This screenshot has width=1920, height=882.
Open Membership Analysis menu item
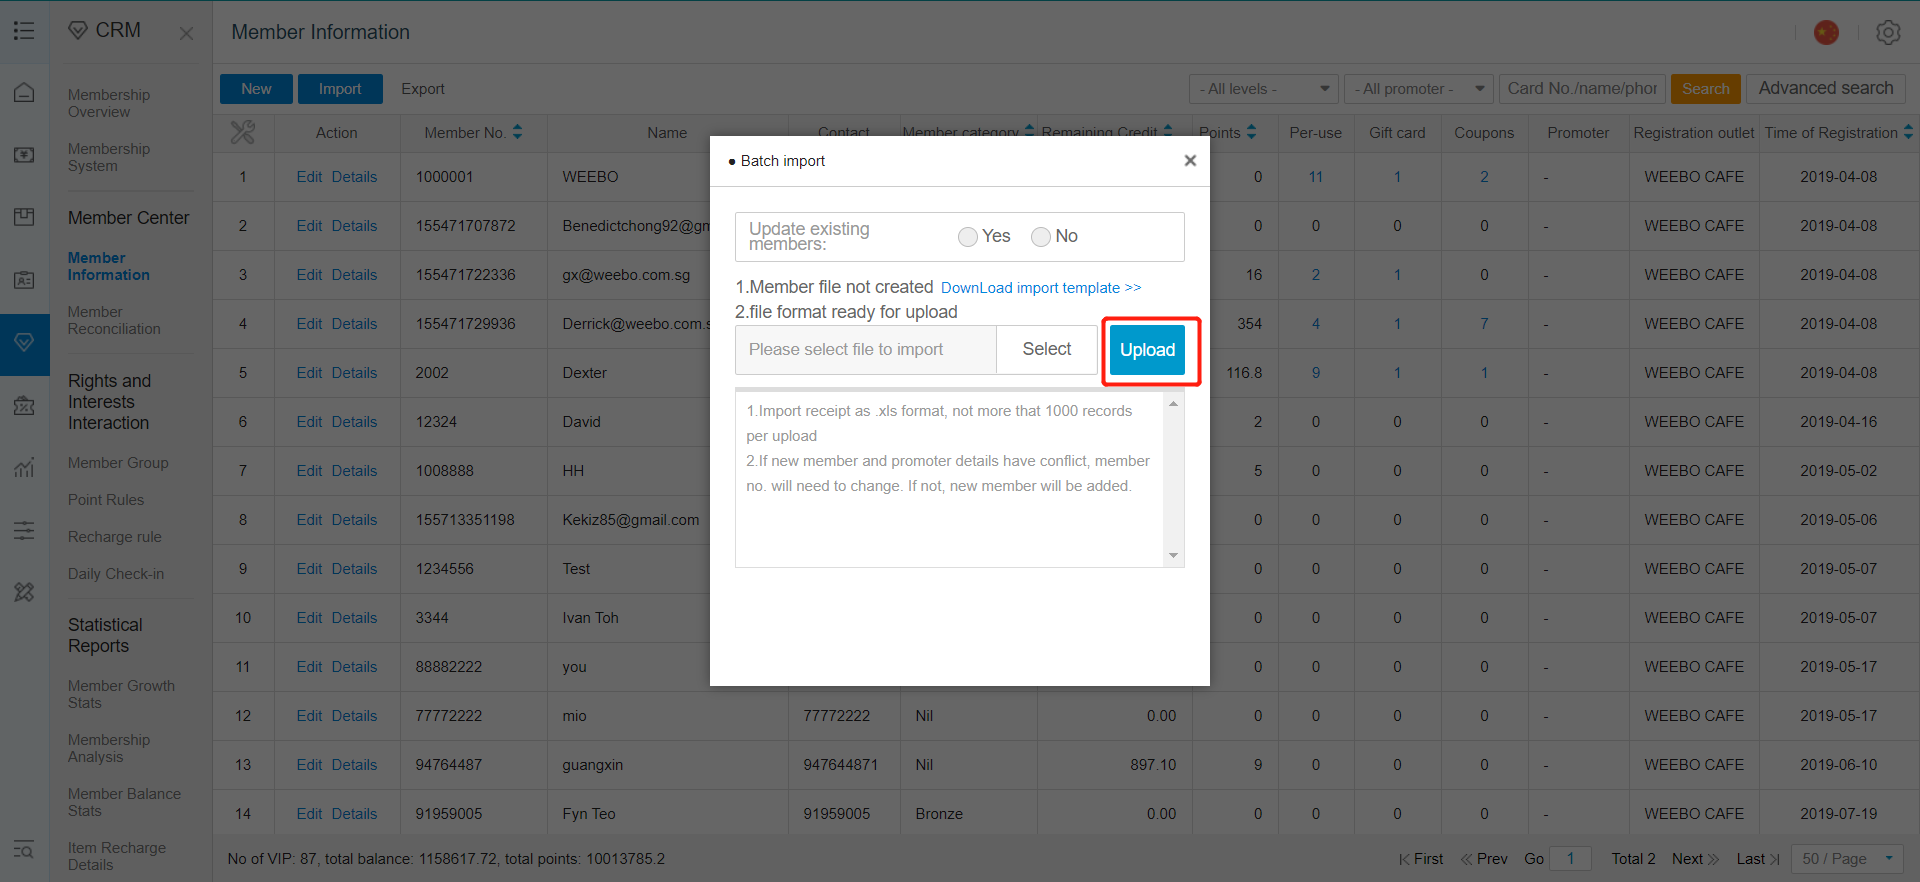point(109,748)
